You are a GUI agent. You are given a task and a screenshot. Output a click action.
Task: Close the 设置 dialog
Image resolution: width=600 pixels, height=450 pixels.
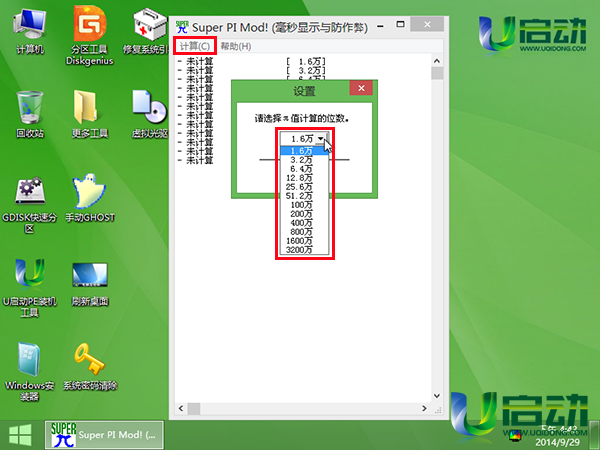[361, 88]
